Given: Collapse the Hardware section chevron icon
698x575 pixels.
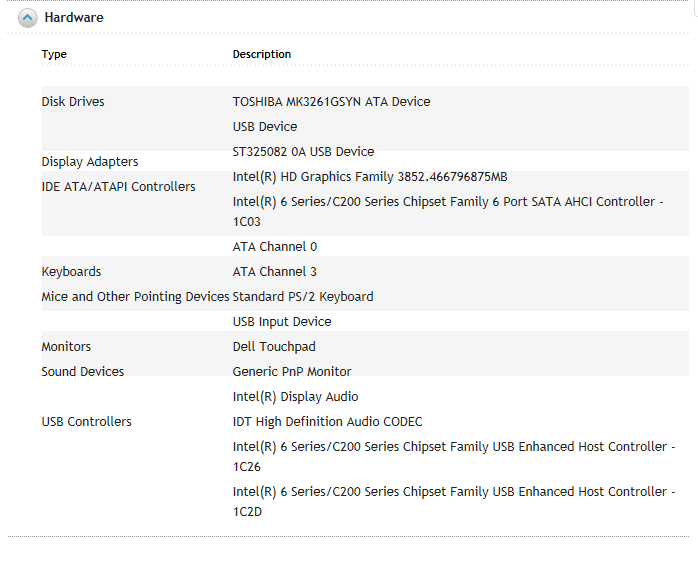Looking at the screenshot, I should point(28,18).
